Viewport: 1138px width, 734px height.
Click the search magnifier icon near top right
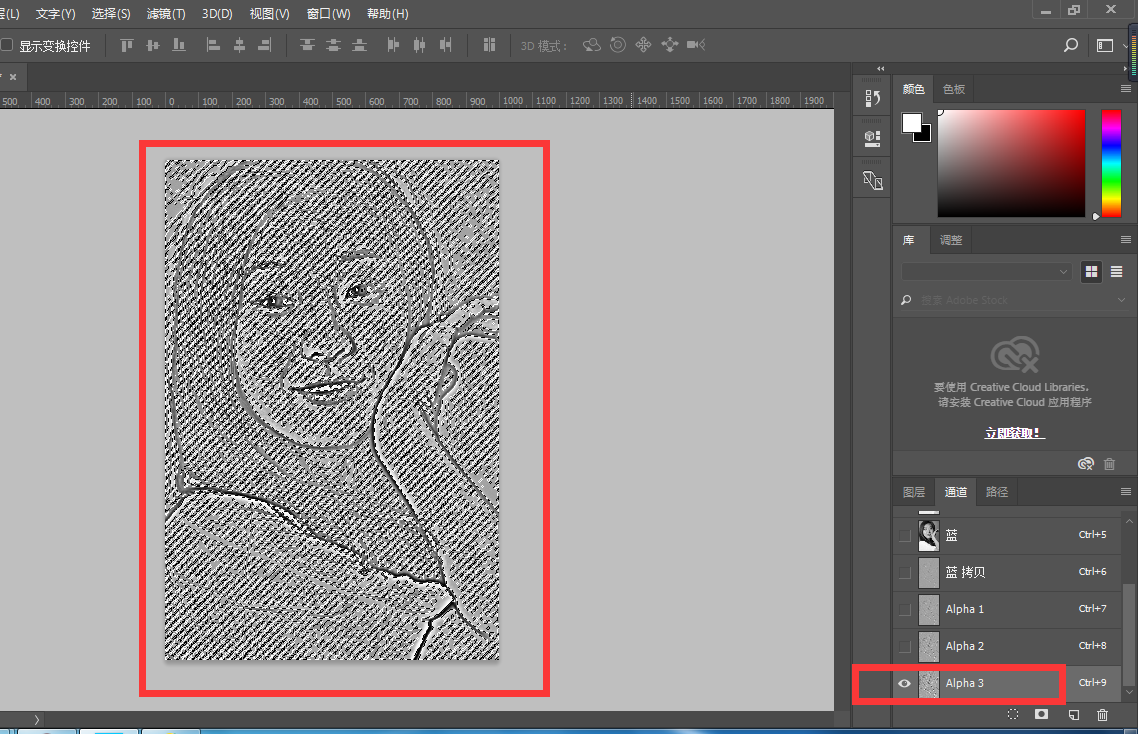tap(1070, 45)
